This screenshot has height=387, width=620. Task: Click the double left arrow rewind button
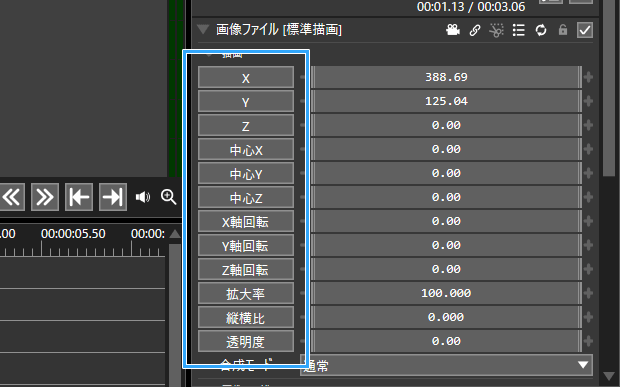coord(12,197)
